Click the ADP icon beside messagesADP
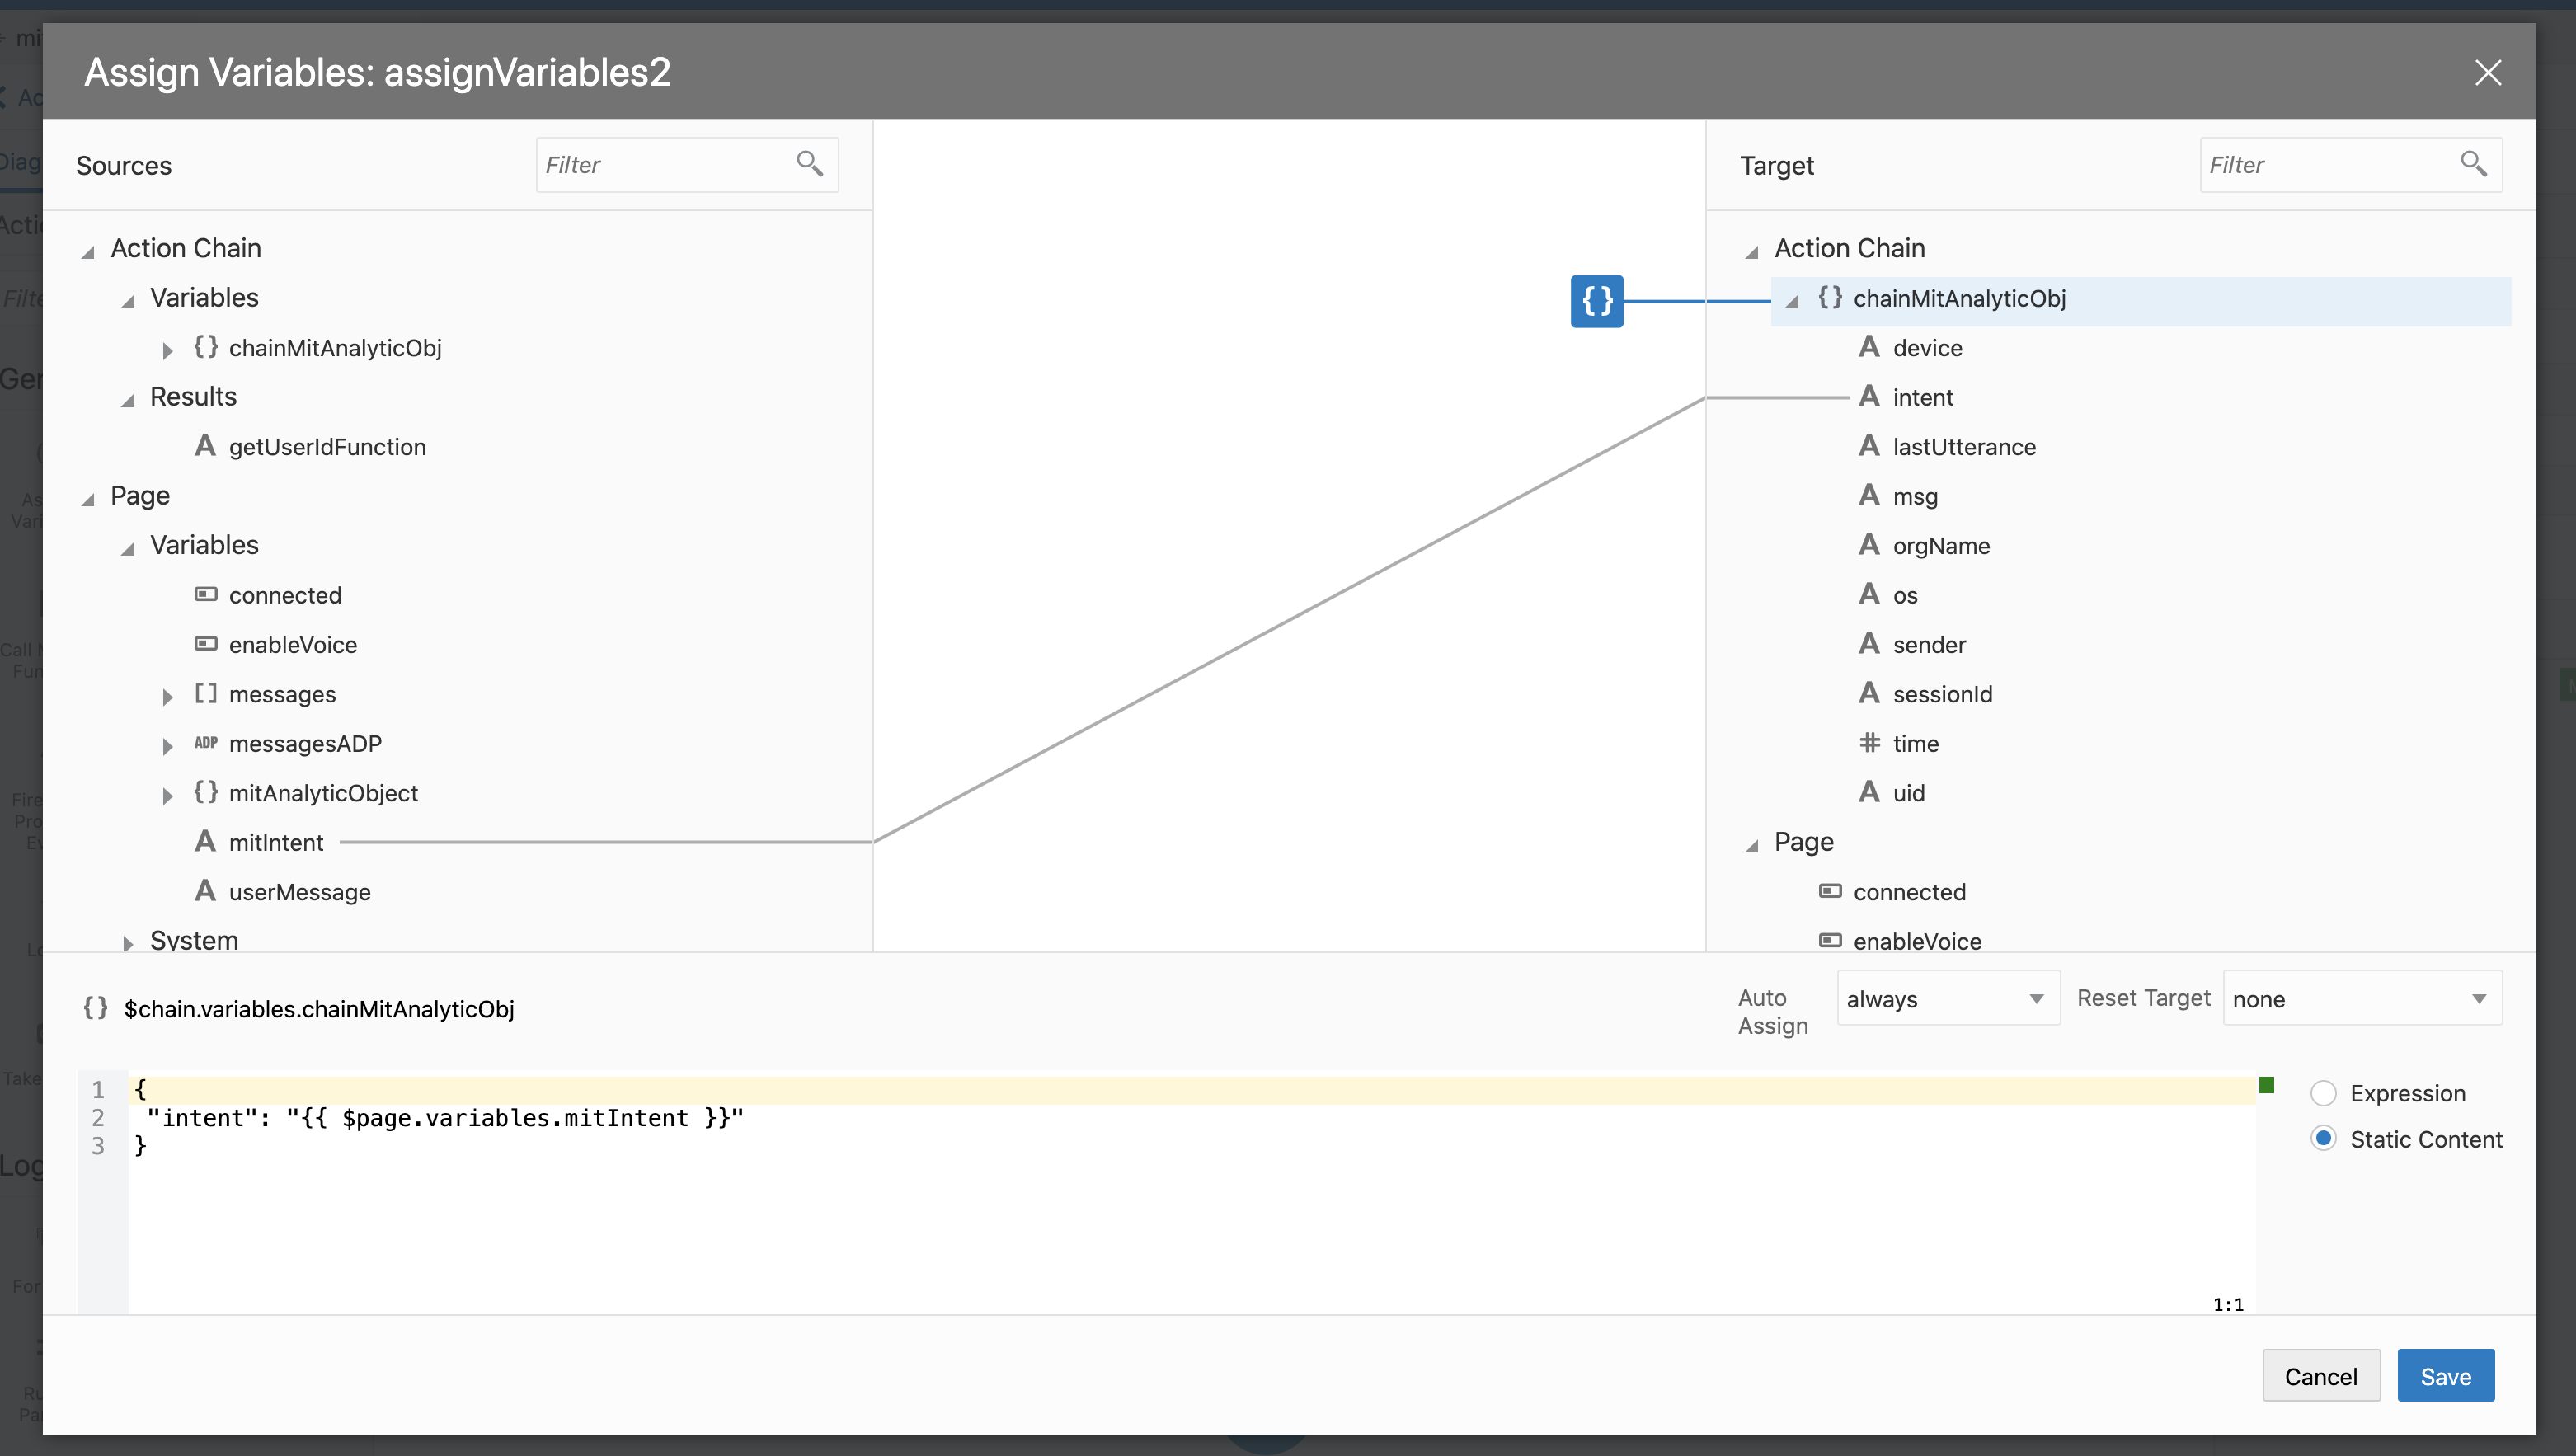This screenshot has width=2576, height=1456. [x=205, y=743]
